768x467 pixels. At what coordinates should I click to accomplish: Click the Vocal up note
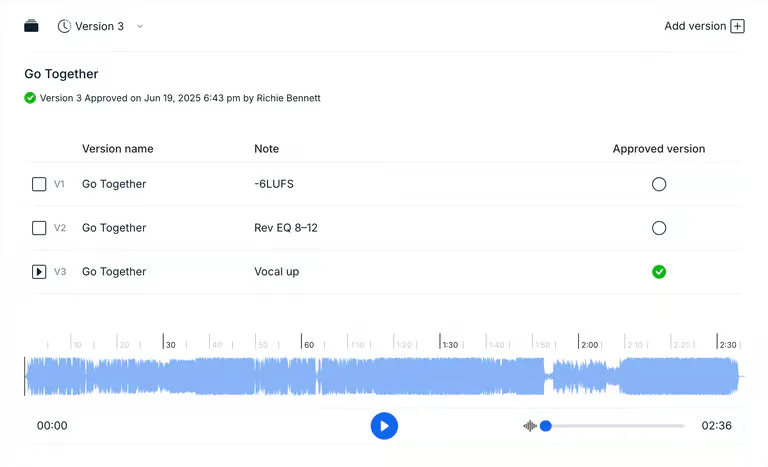(276, 272)
